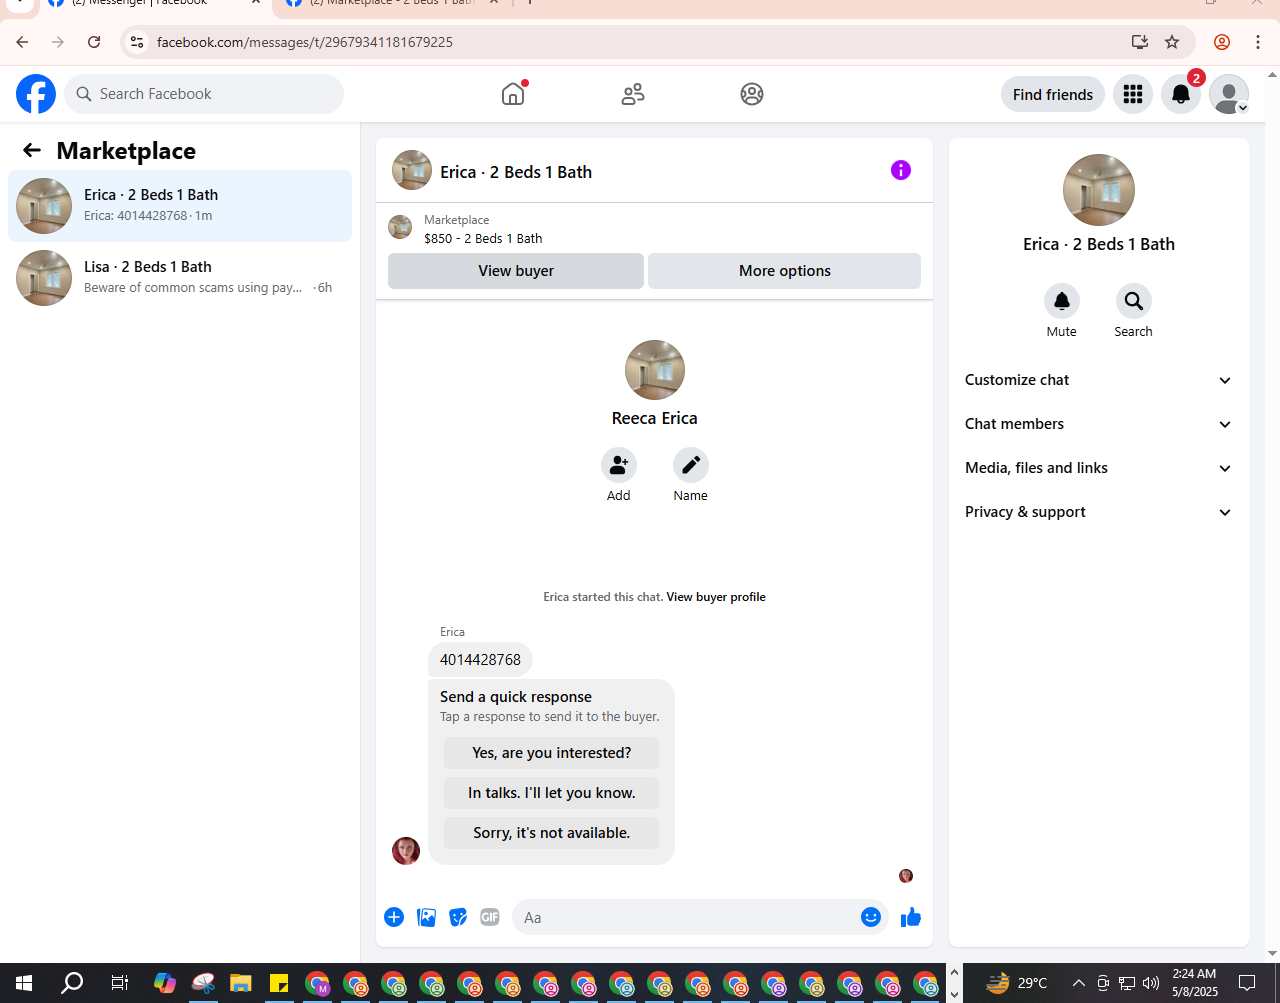
Task: Click the Facebook logo
Action: 36,94
